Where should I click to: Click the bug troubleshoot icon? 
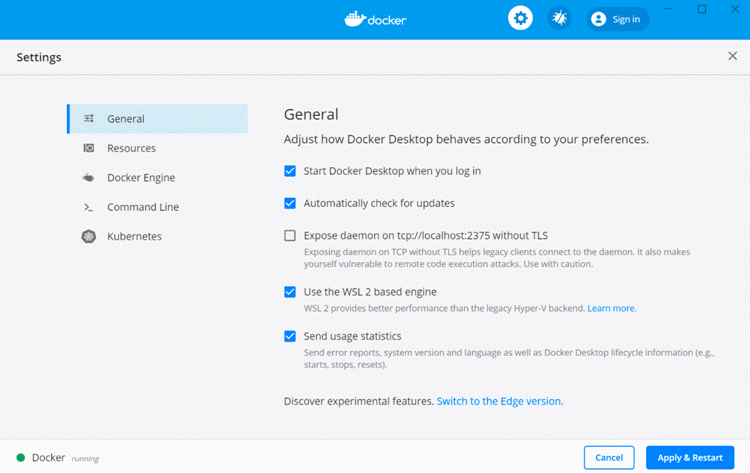[x=560, y=19]
